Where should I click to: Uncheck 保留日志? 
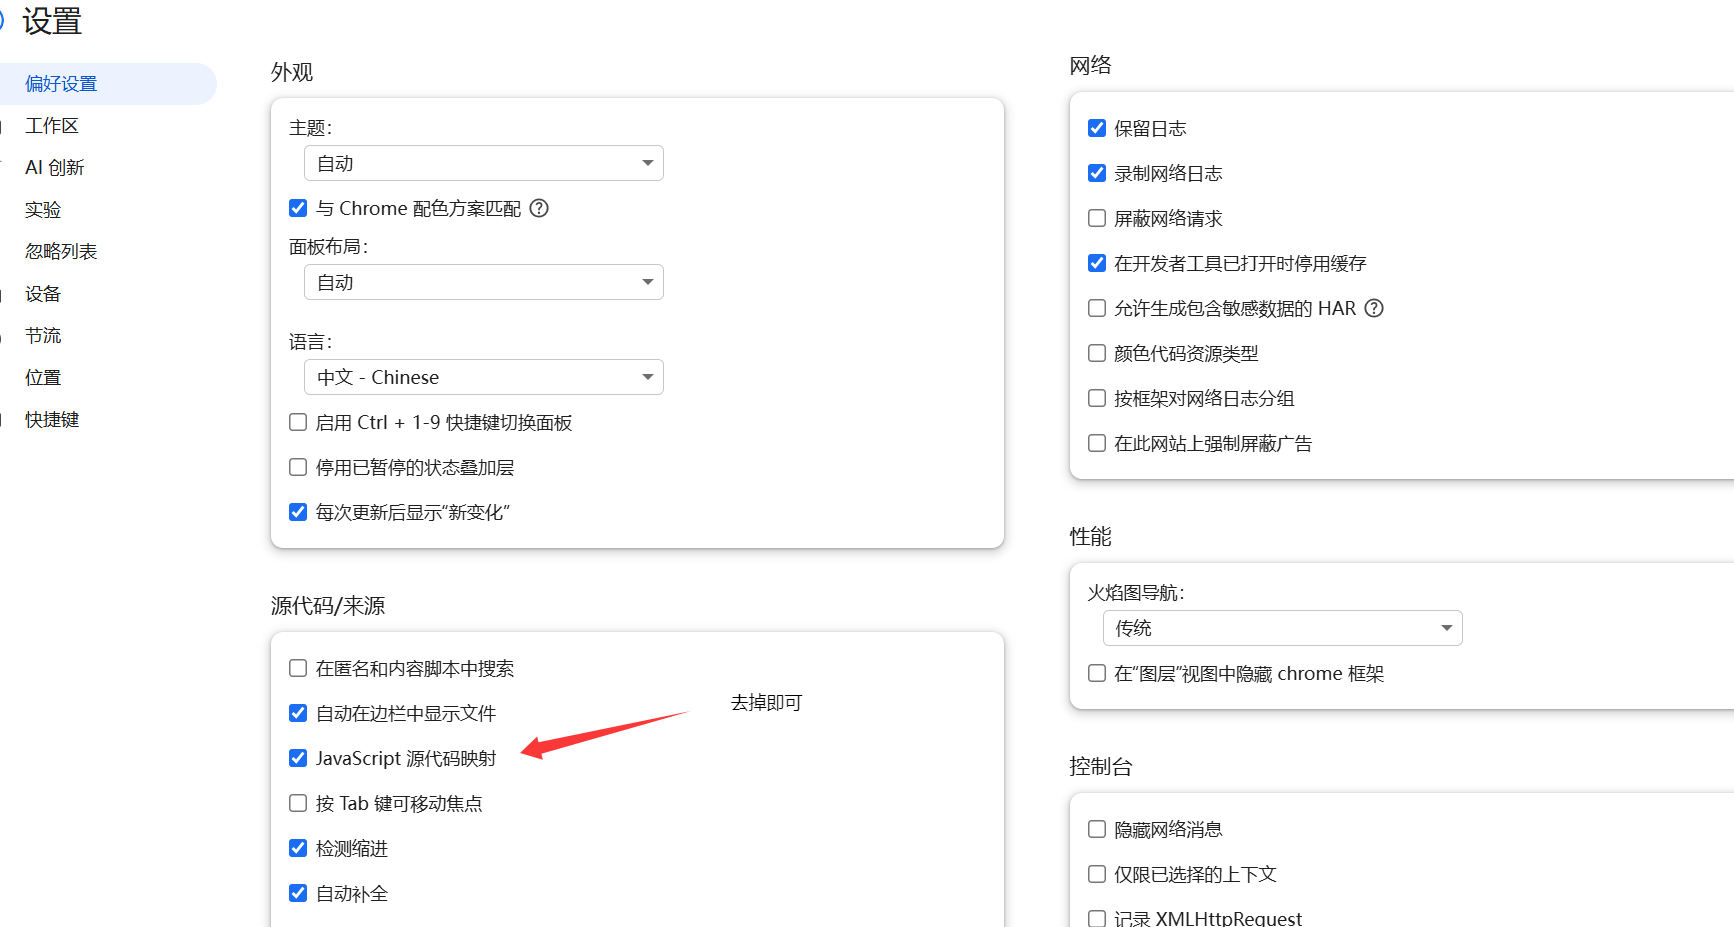click(x=1097, y=128)
